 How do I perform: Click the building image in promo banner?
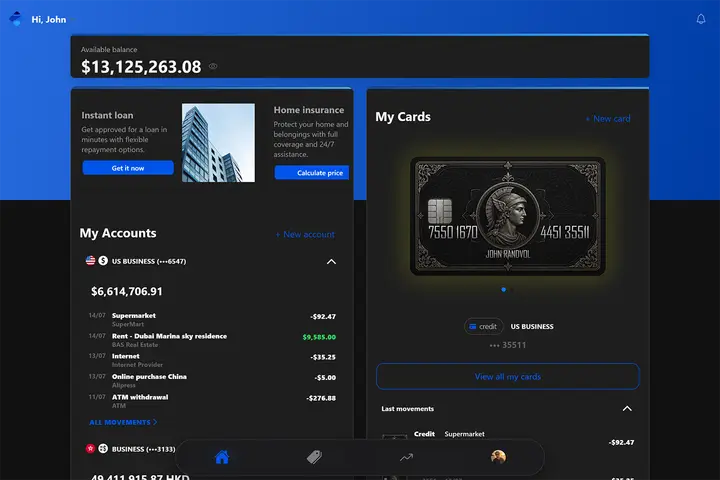coord(219,142)
